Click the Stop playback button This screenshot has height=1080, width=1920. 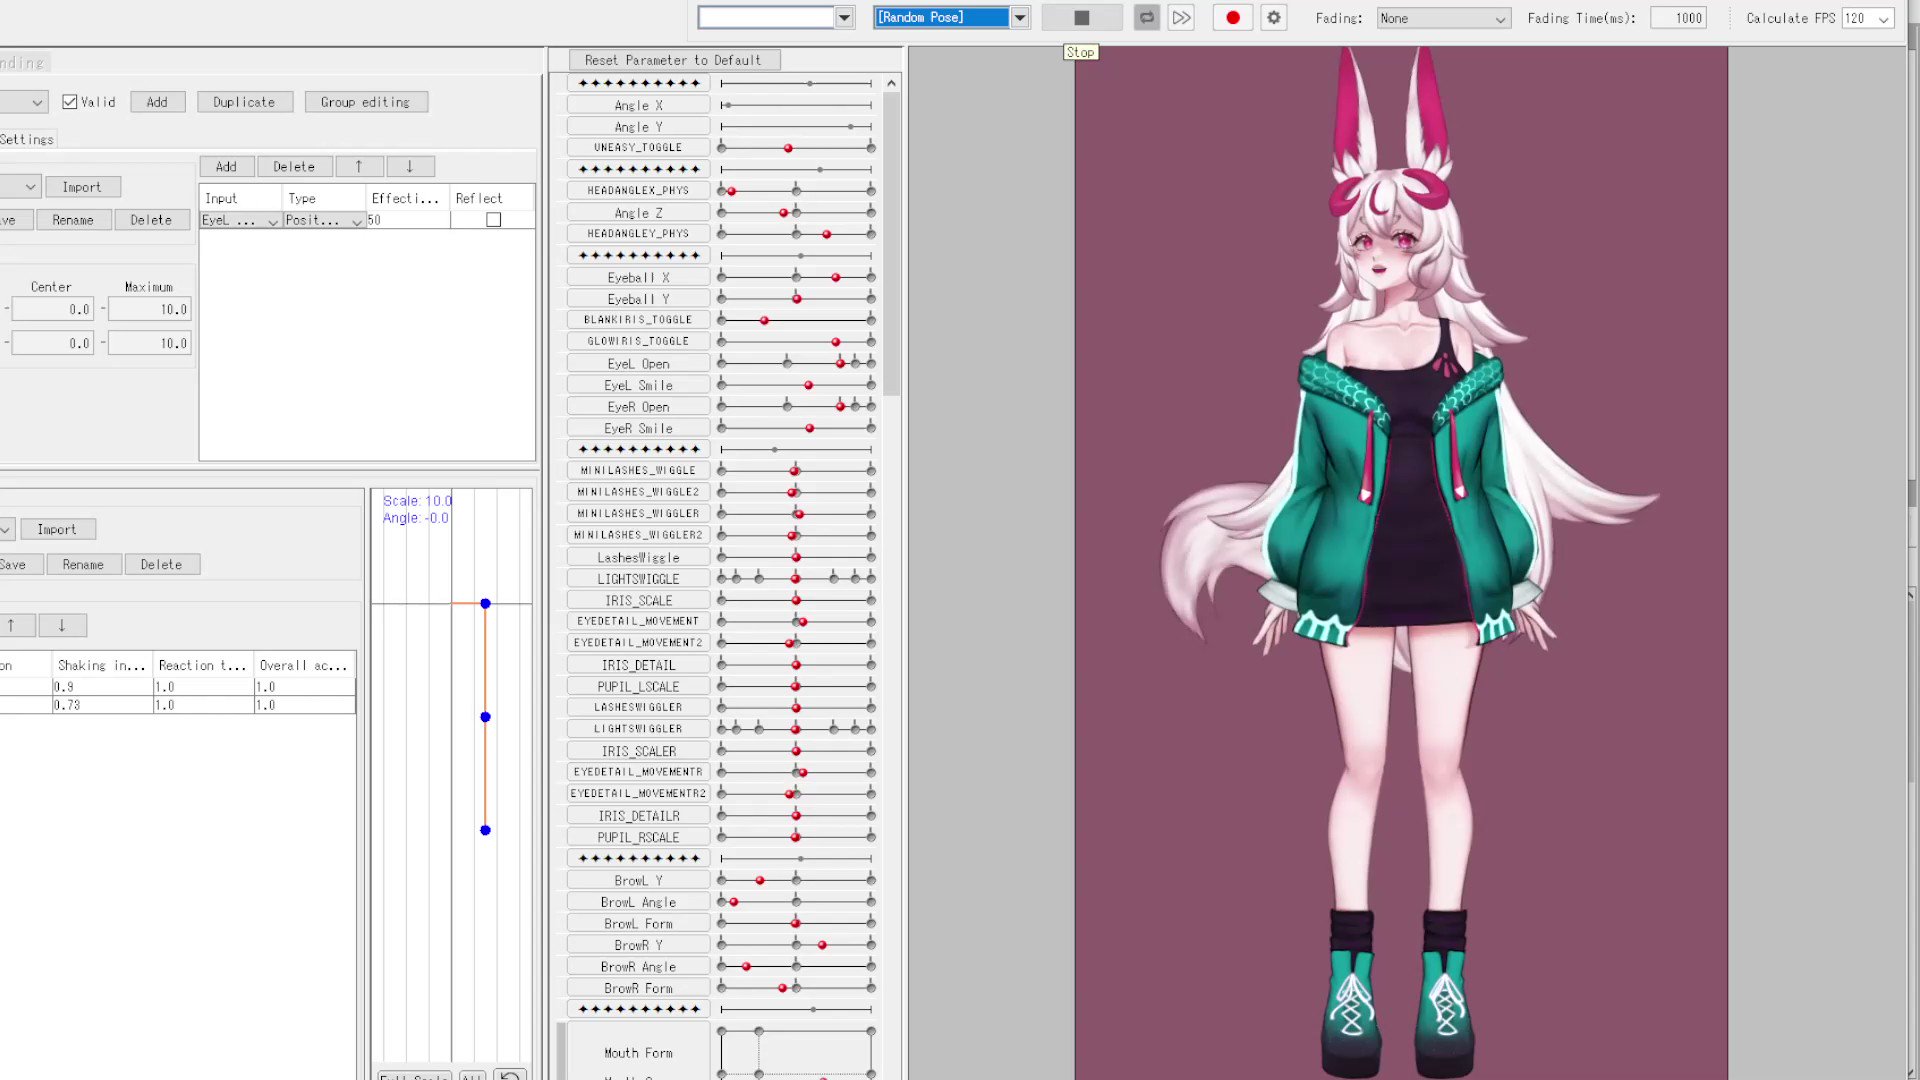pos(1081,18)
